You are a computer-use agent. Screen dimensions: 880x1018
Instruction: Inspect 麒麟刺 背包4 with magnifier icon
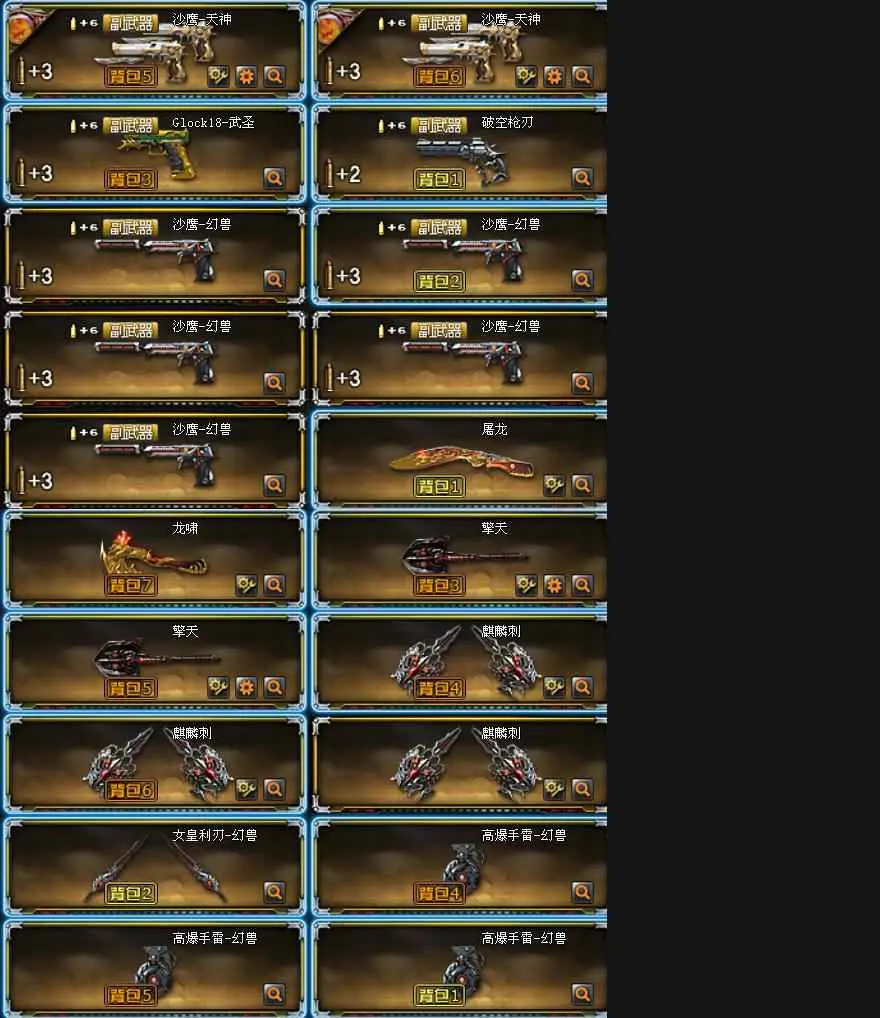(x=582, y=687)
